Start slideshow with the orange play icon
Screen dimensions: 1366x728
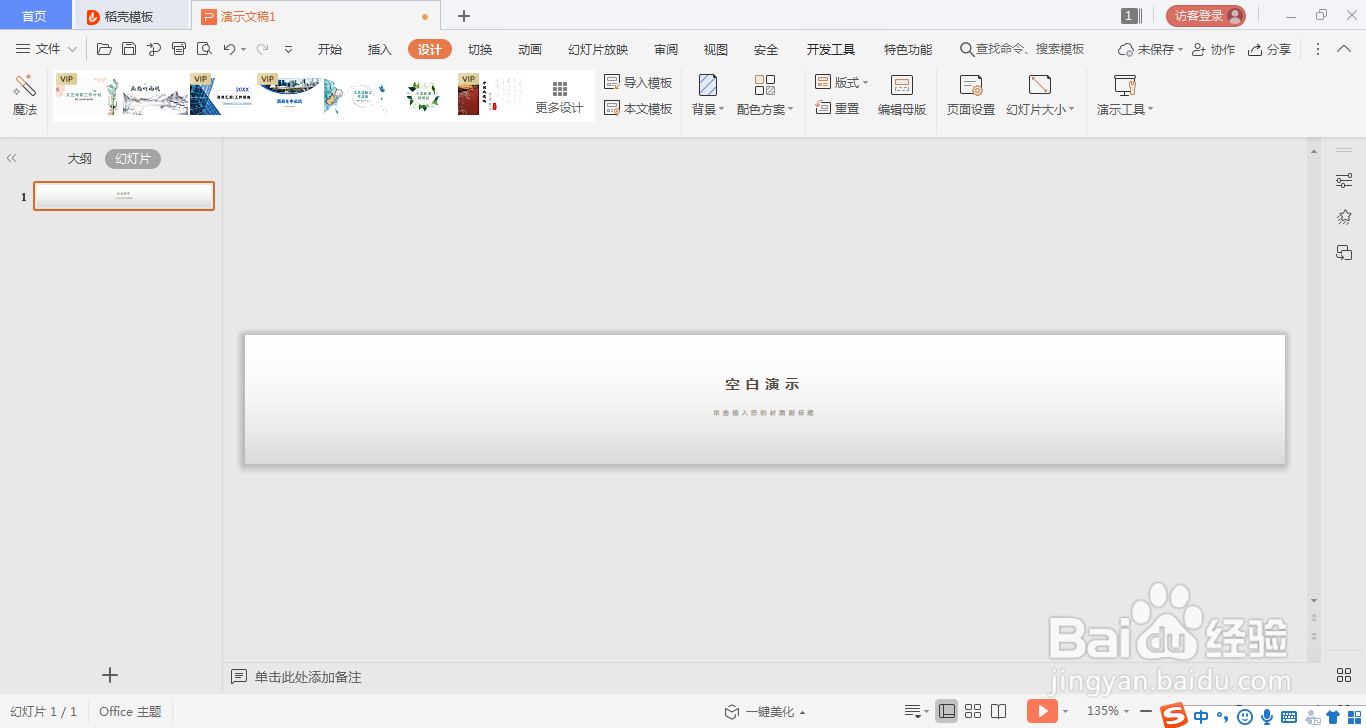[x=1043, y=711]
